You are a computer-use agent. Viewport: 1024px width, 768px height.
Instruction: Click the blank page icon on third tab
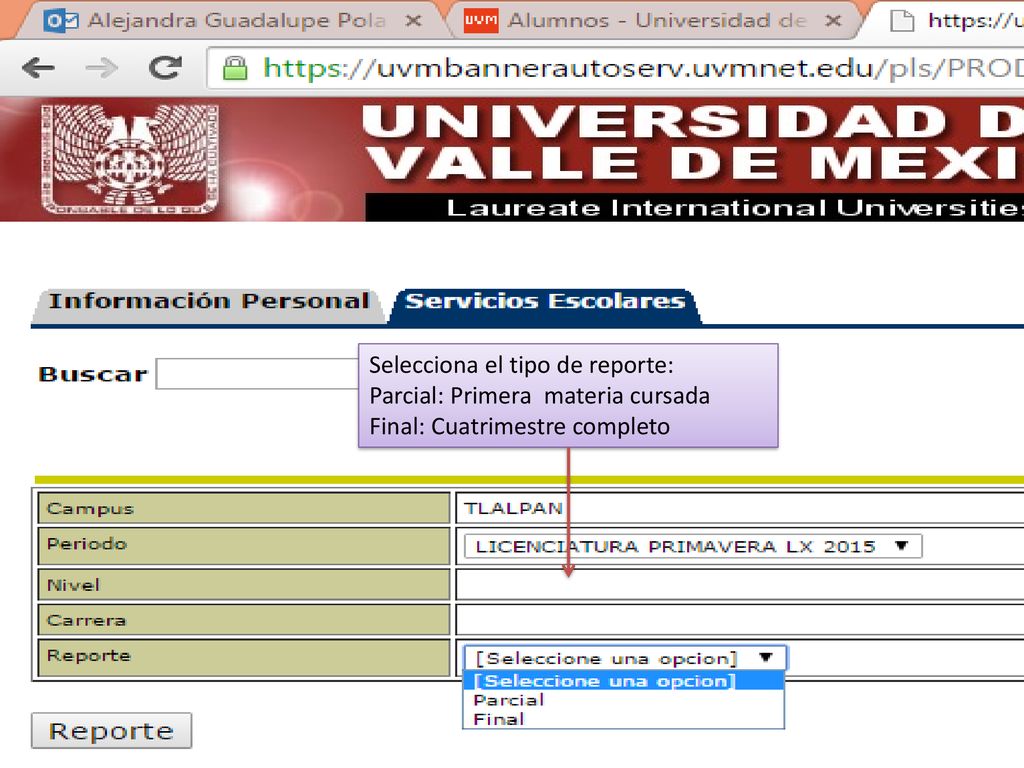point(903,21)
